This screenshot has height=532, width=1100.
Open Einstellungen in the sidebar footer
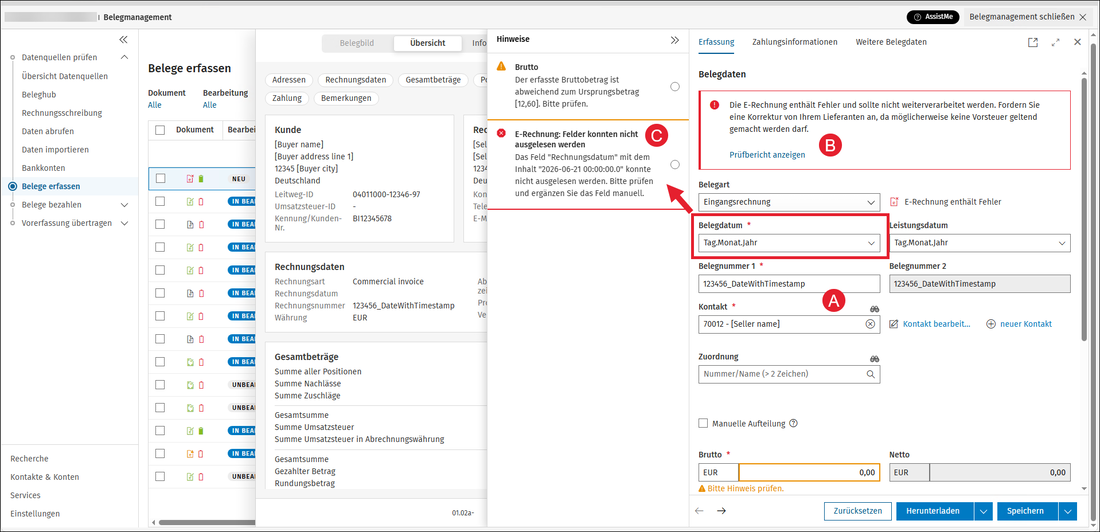click(x=35, y=513)
